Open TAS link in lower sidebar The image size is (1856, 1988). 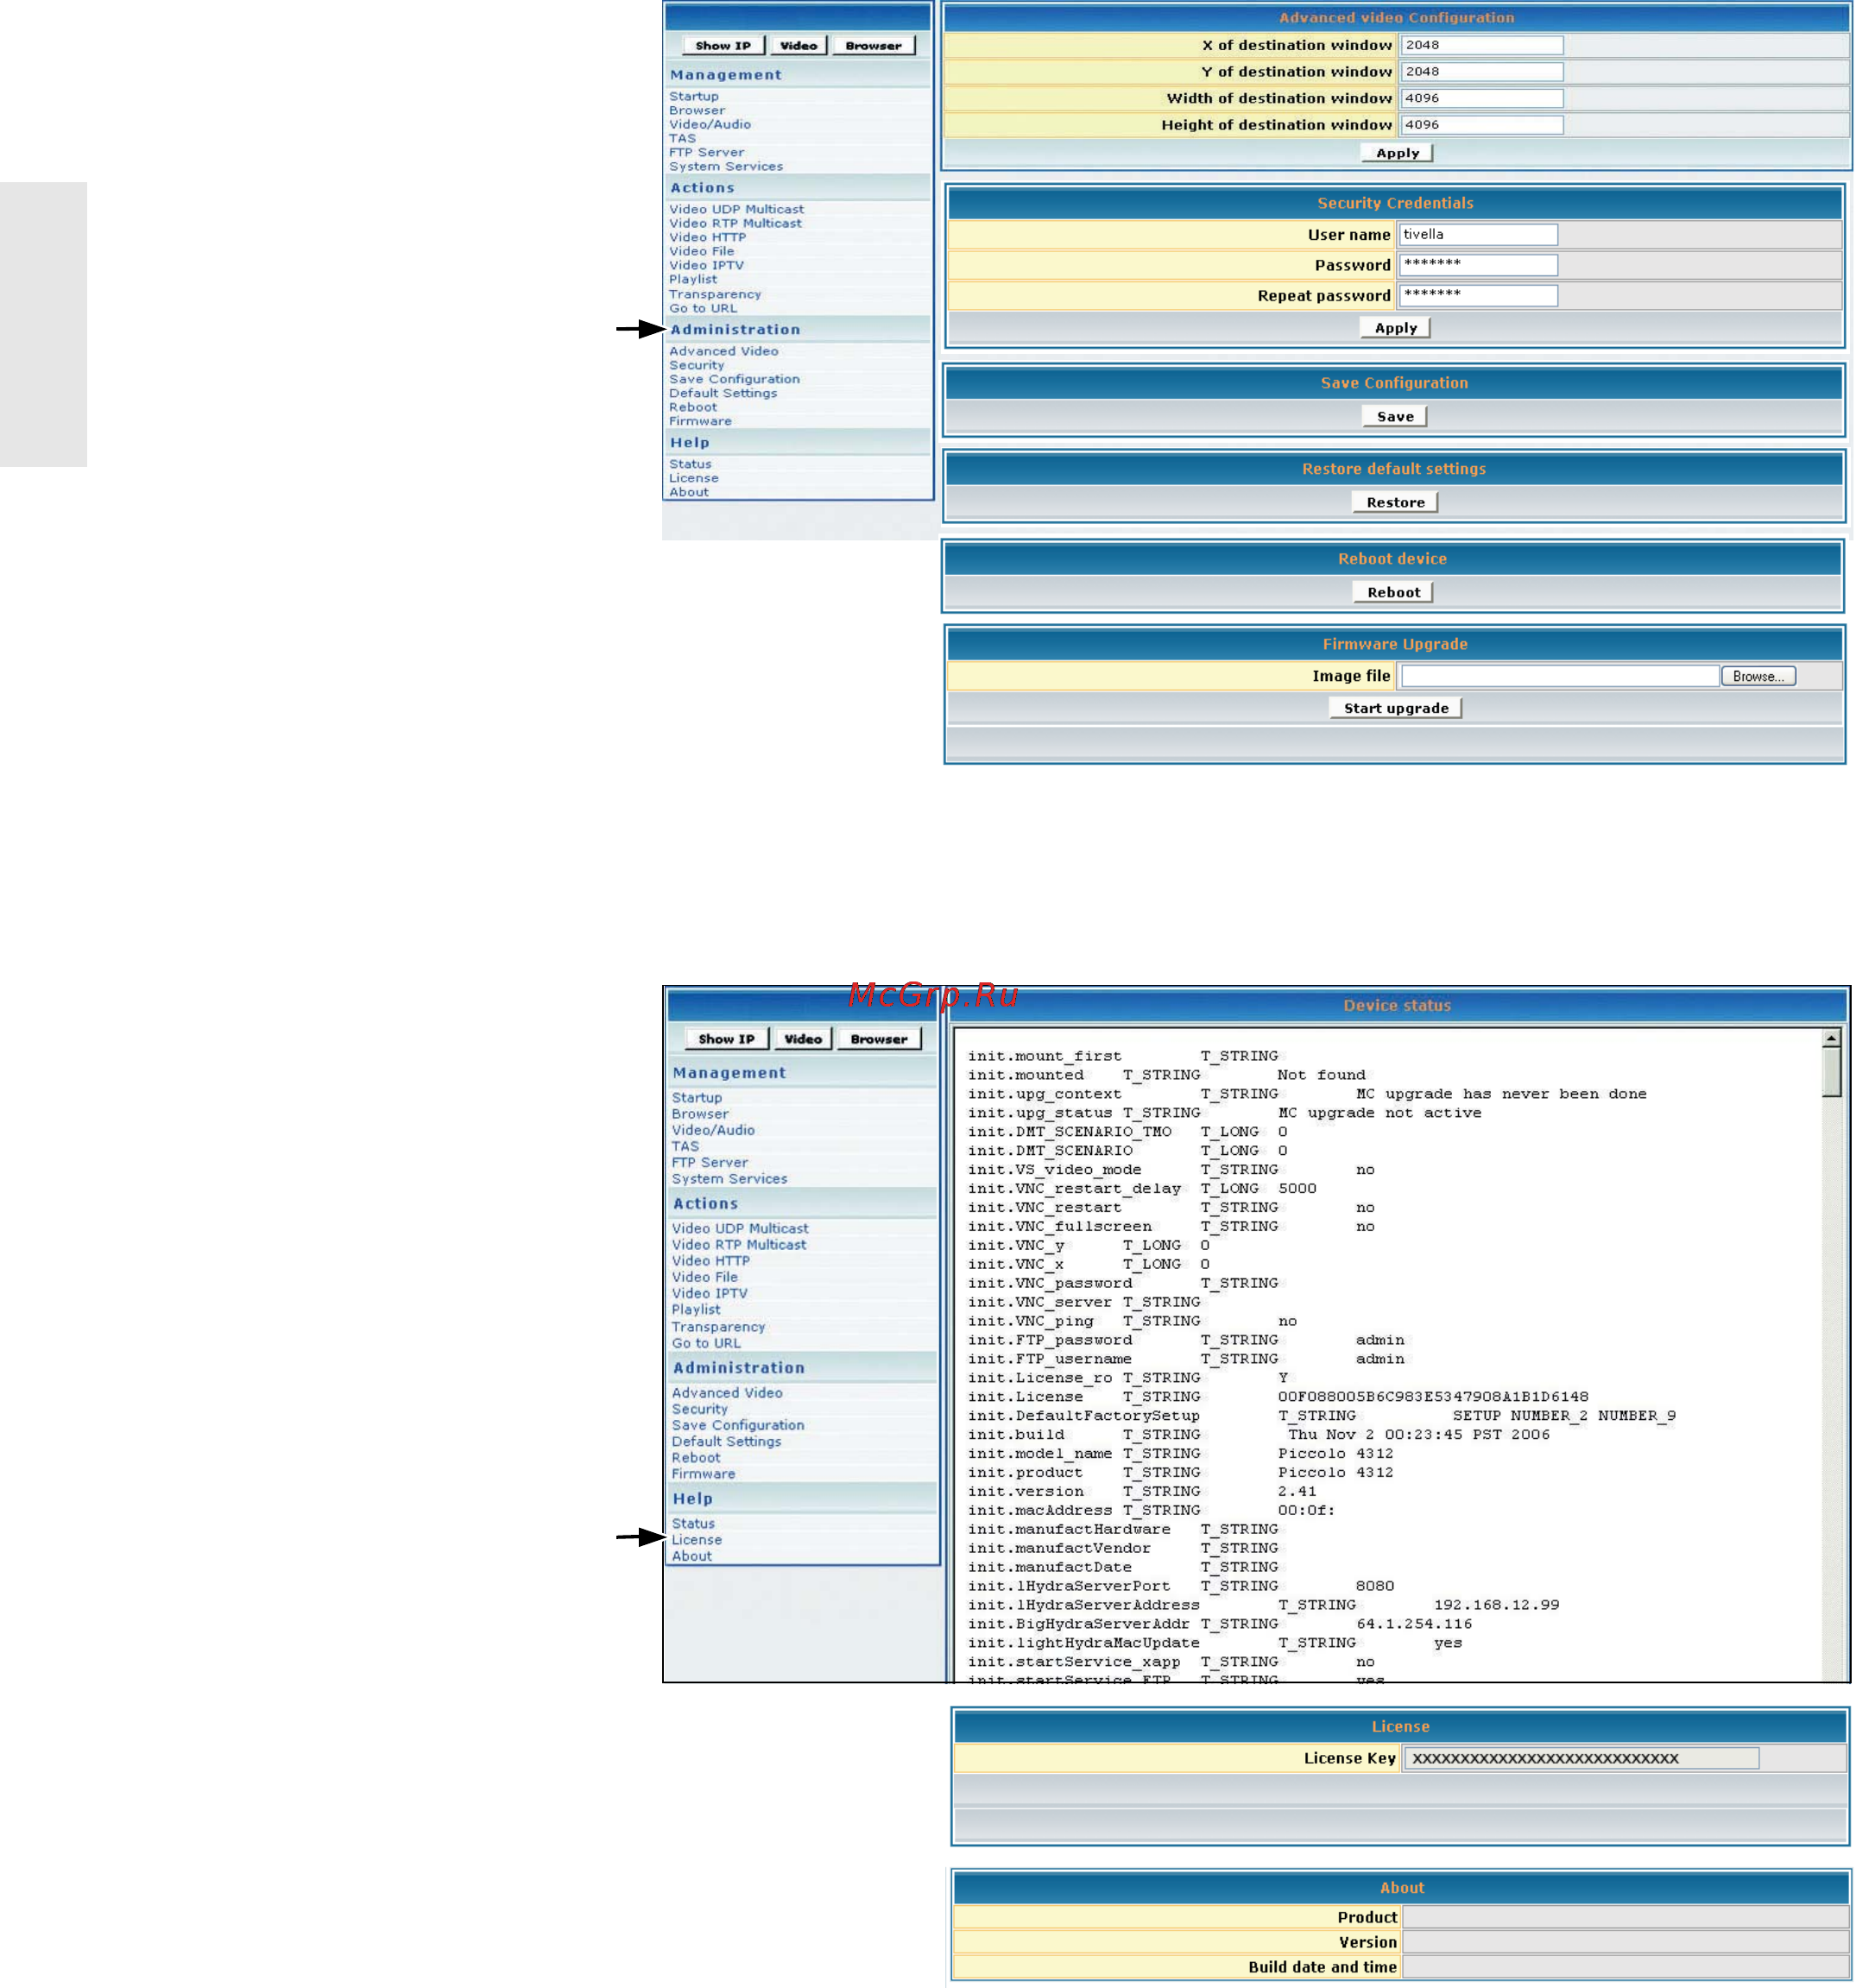(x=685, y=1147)
